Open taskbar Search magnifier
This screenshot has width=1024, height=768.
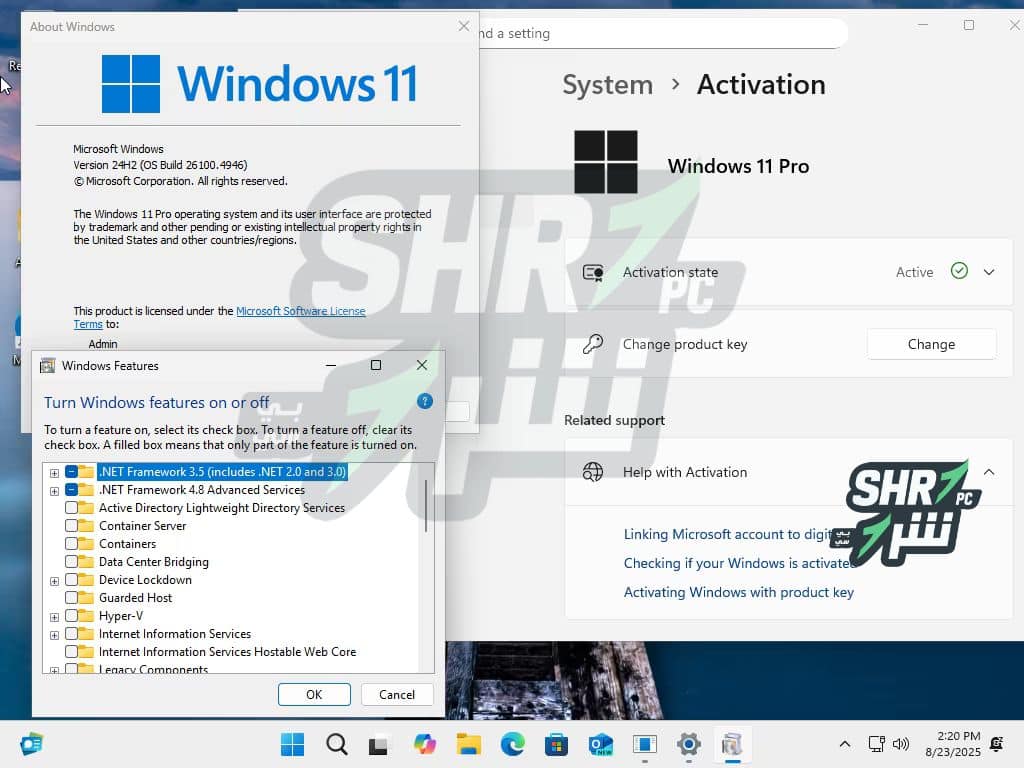coord(336,744)
